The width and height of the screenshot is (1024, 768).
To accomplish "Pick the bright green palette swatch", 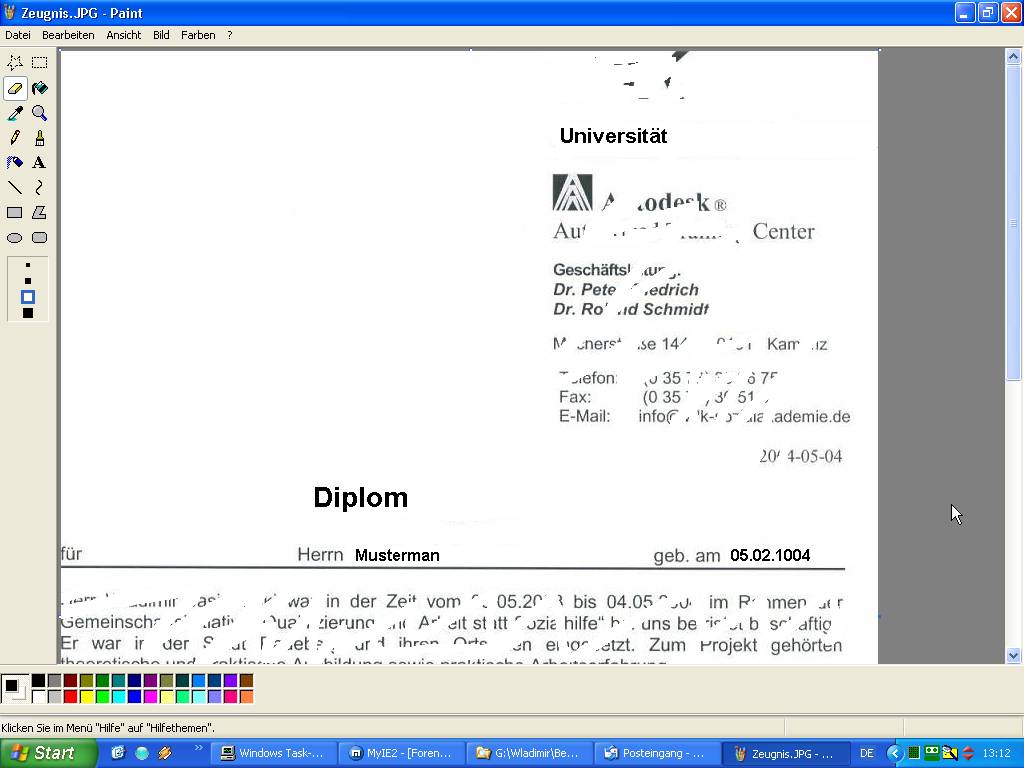I will [103, 697].
